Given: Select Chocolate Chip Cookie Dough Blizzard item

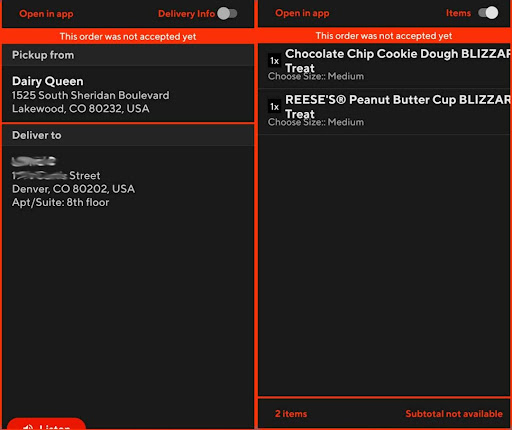Looking at the screenshot, I should click(x=384, y=66).
